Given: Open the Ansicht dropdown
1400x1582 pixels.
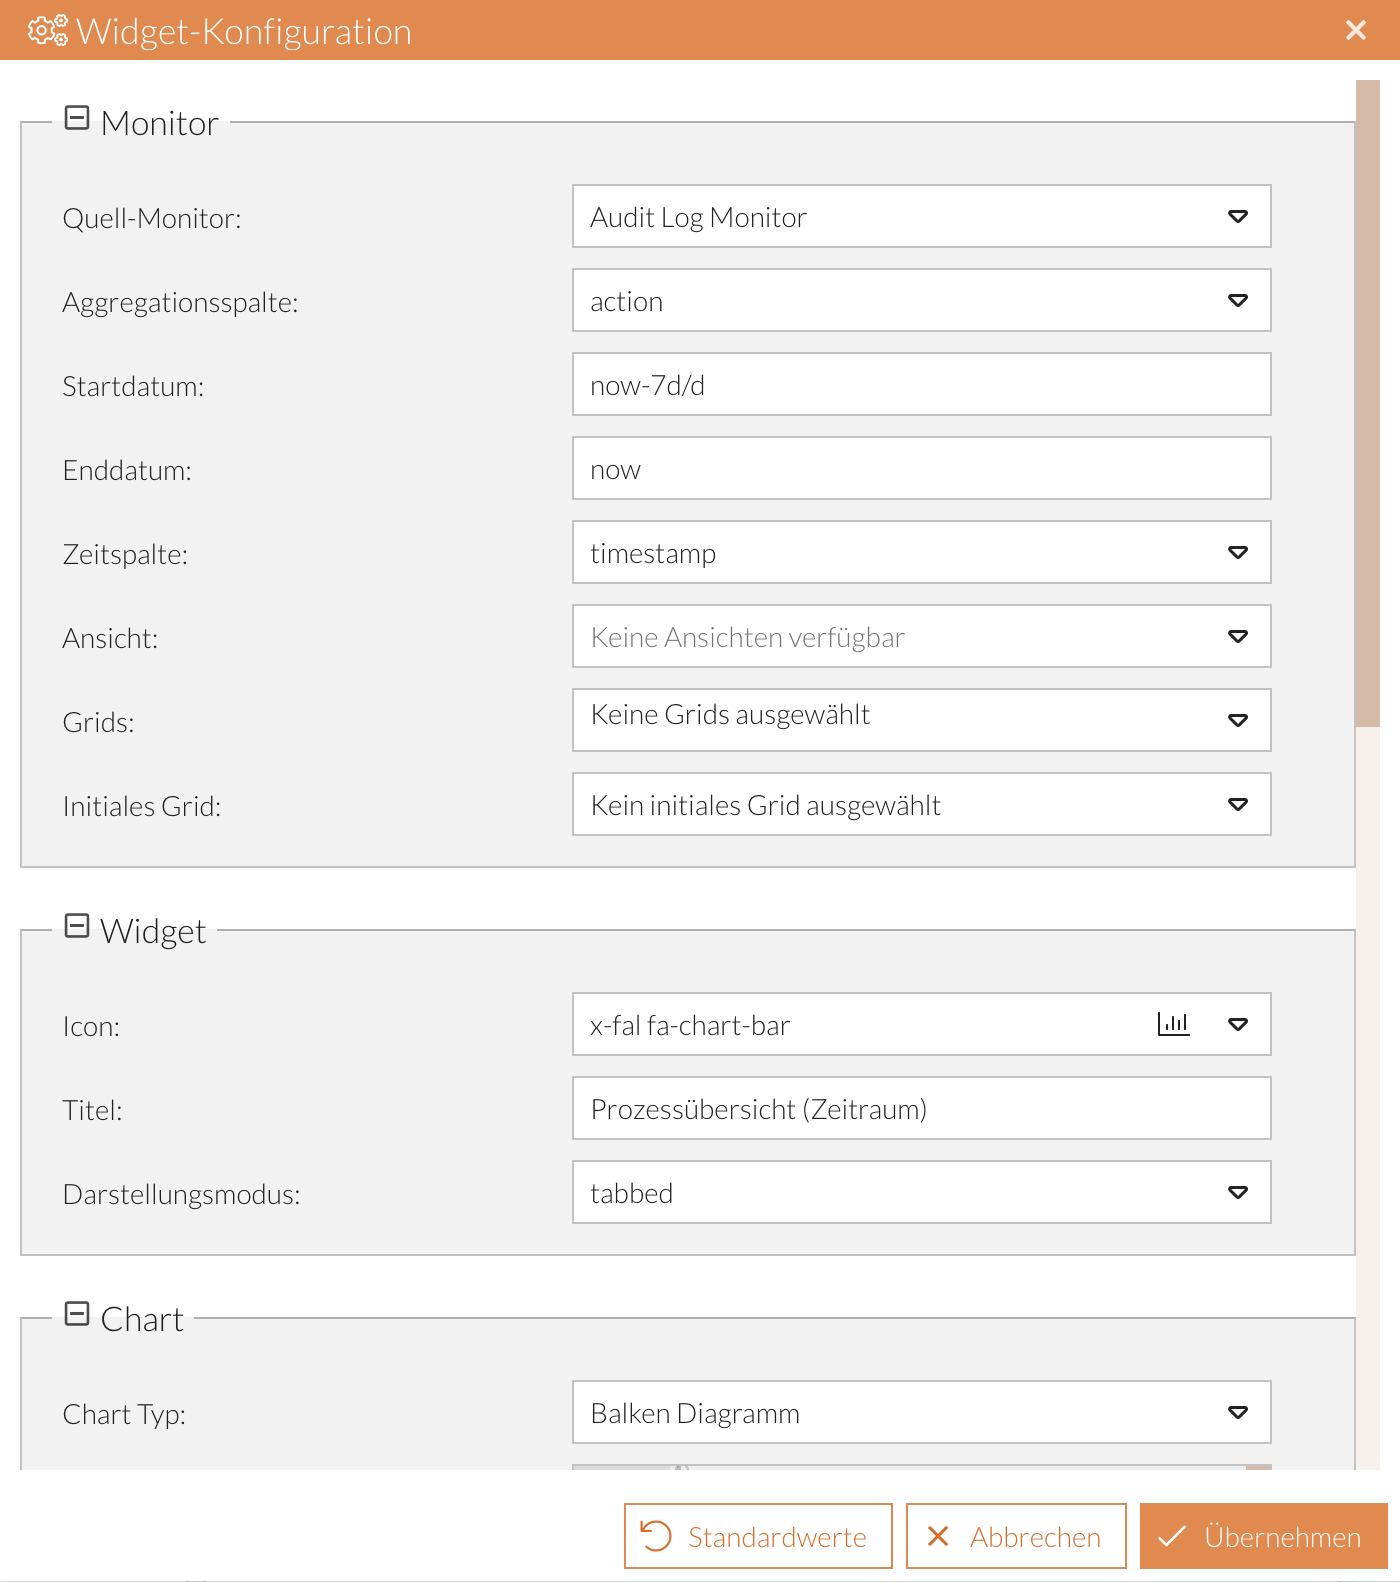Looking at the screenshot, I should 1237,637.
